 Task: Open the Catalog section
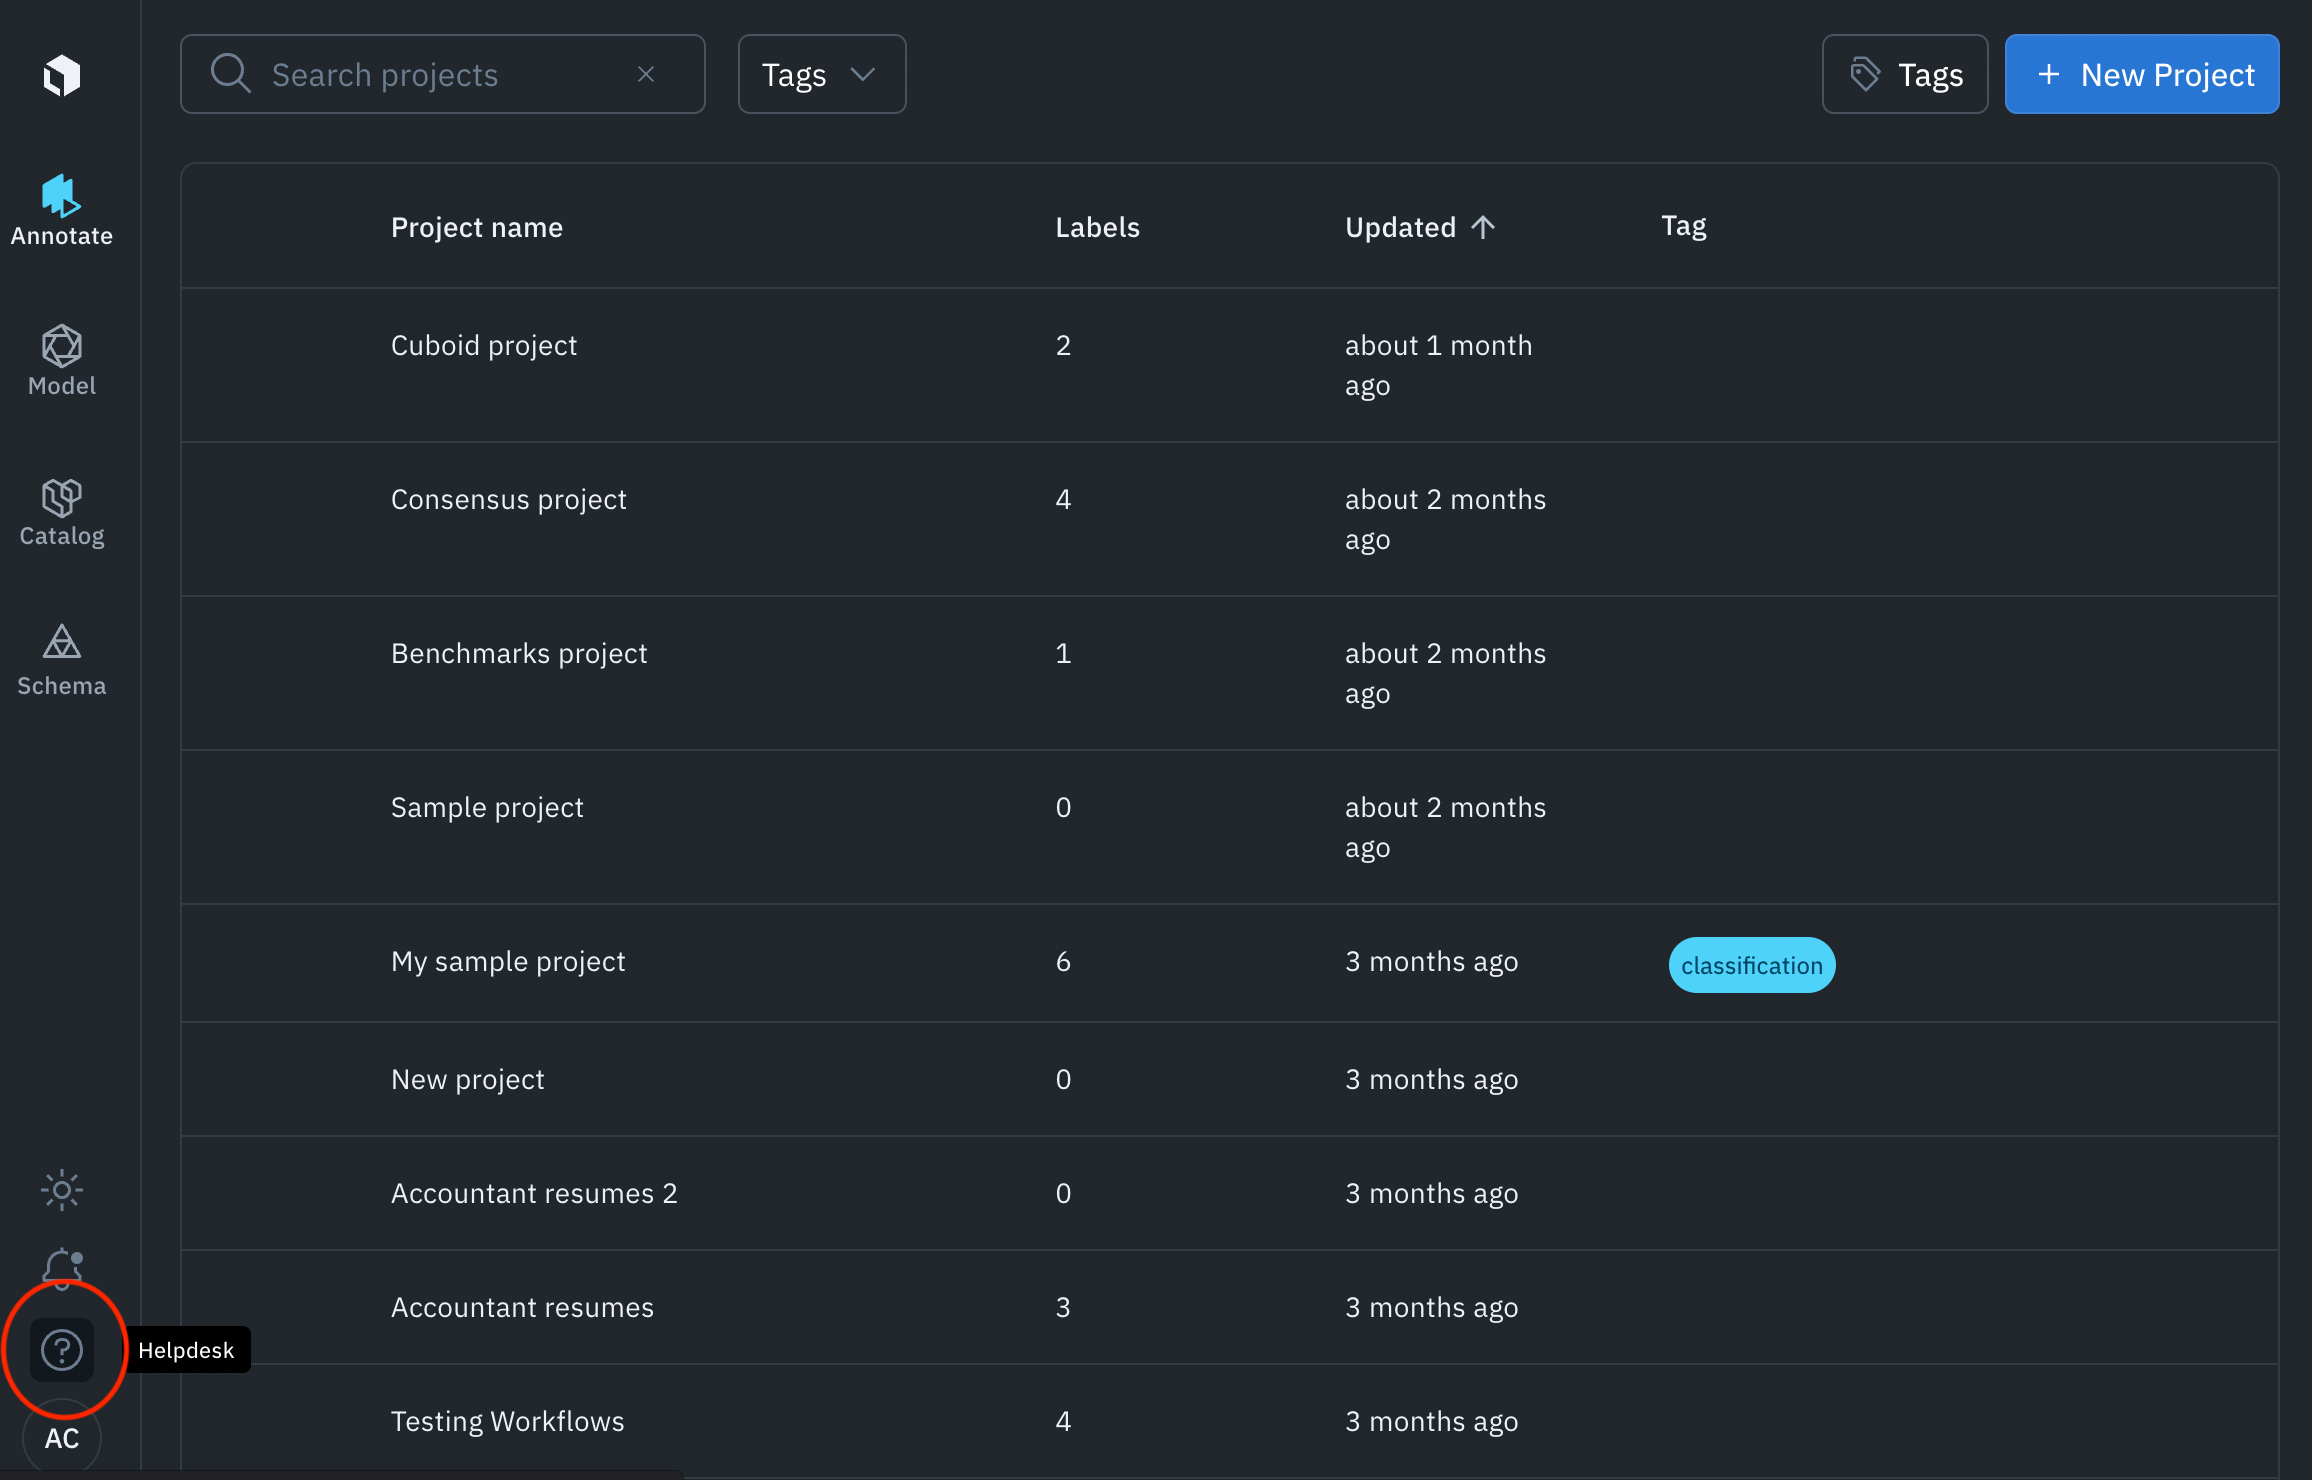62,511
